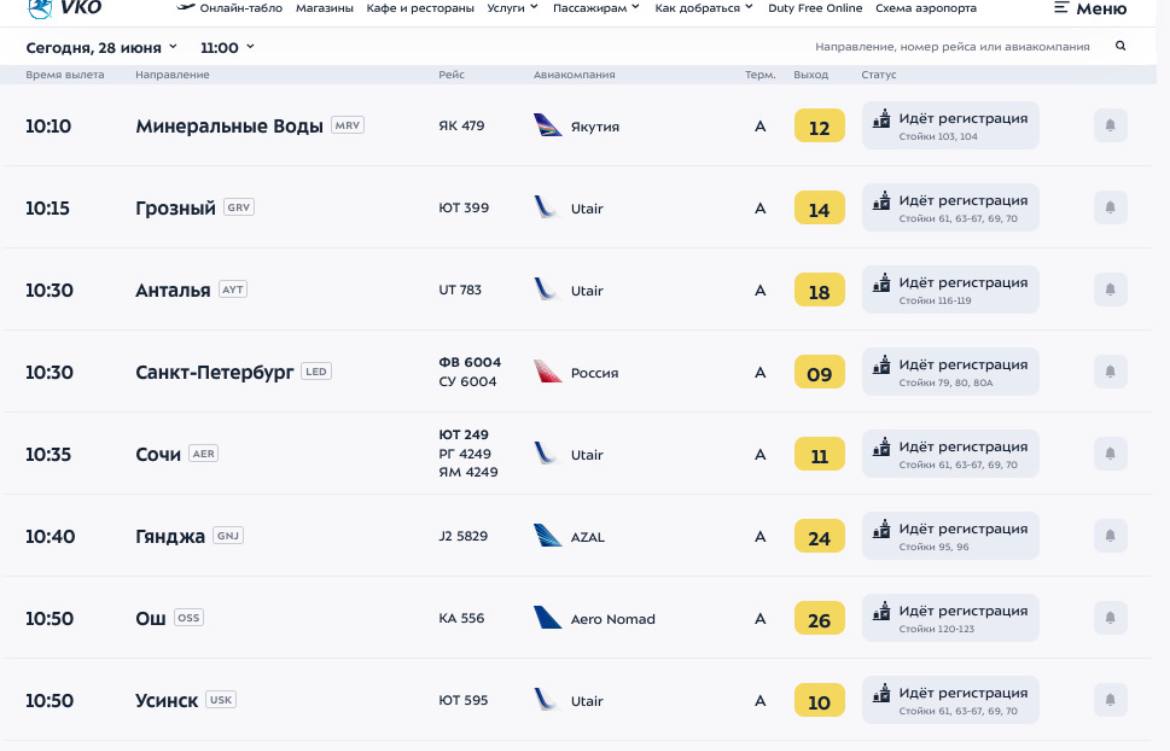1170x751 pixels.
Task: Open the Онлайн-табло menu item
Action: [229, 8]
